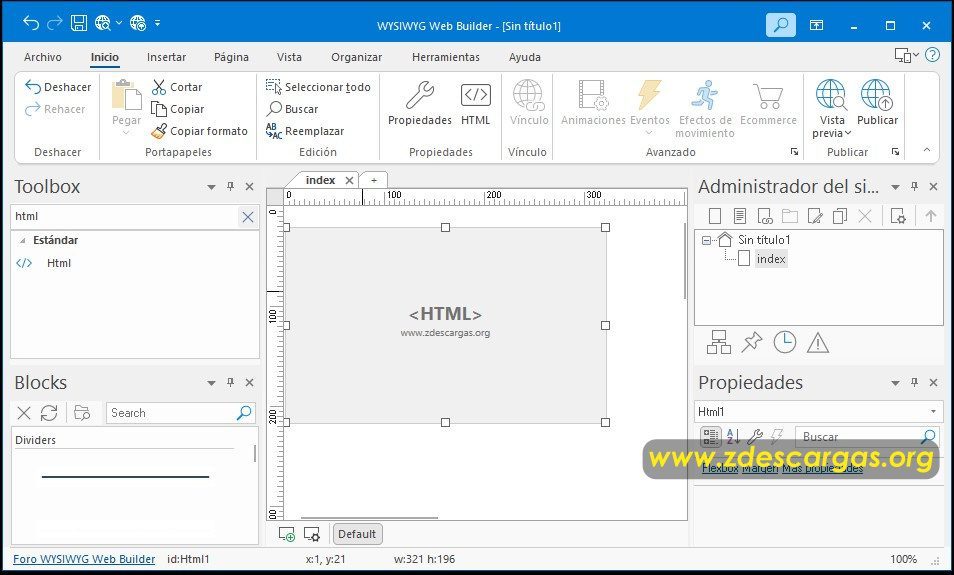
Task: Select the index page in site tree
Action: [771, 259]
